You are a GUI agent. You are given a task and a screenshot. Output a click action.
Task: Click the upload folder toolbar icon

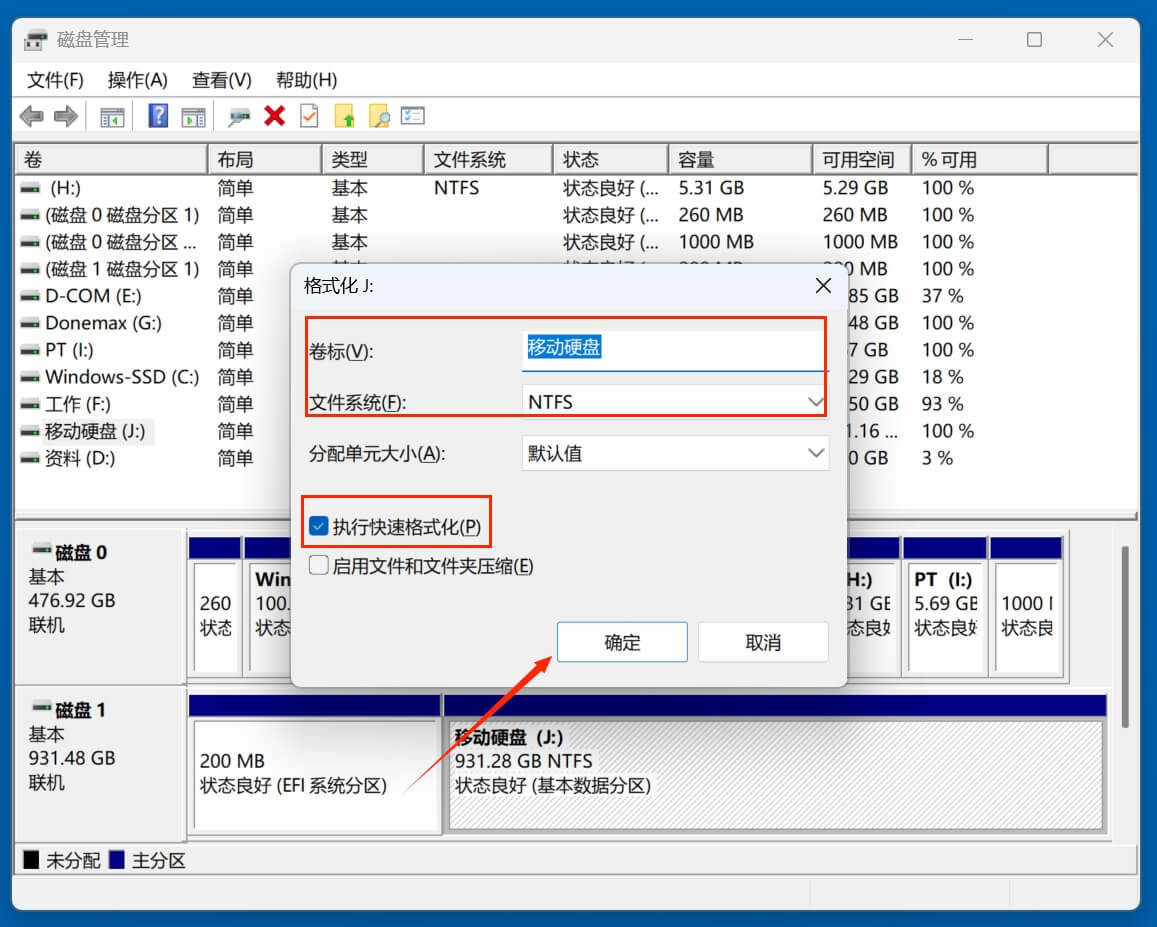click(345, 116)
